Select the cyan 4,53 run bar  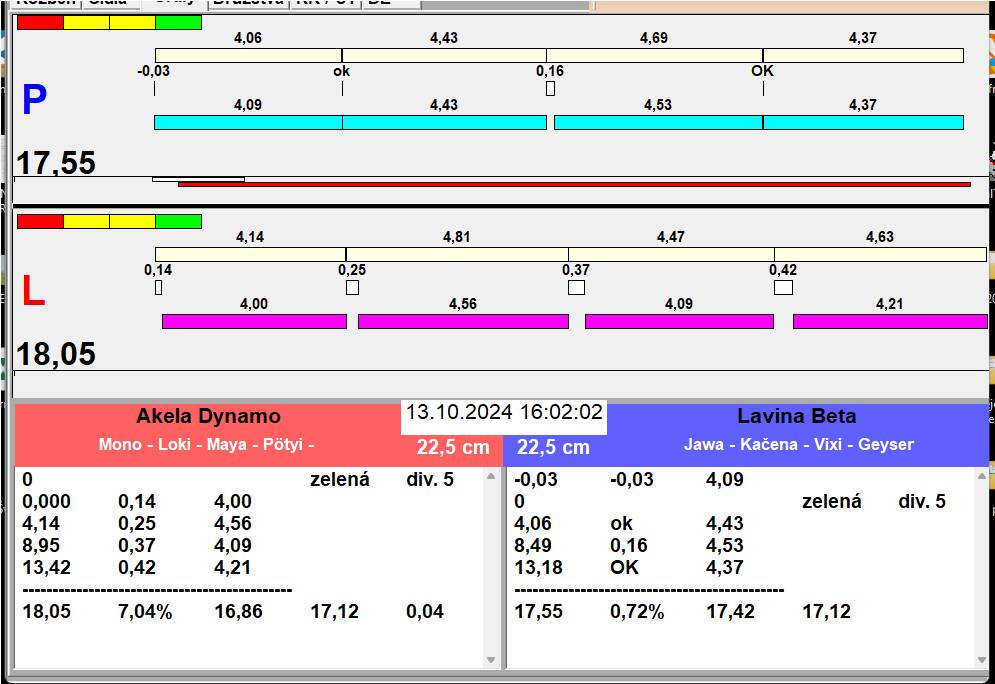[657, 122]
